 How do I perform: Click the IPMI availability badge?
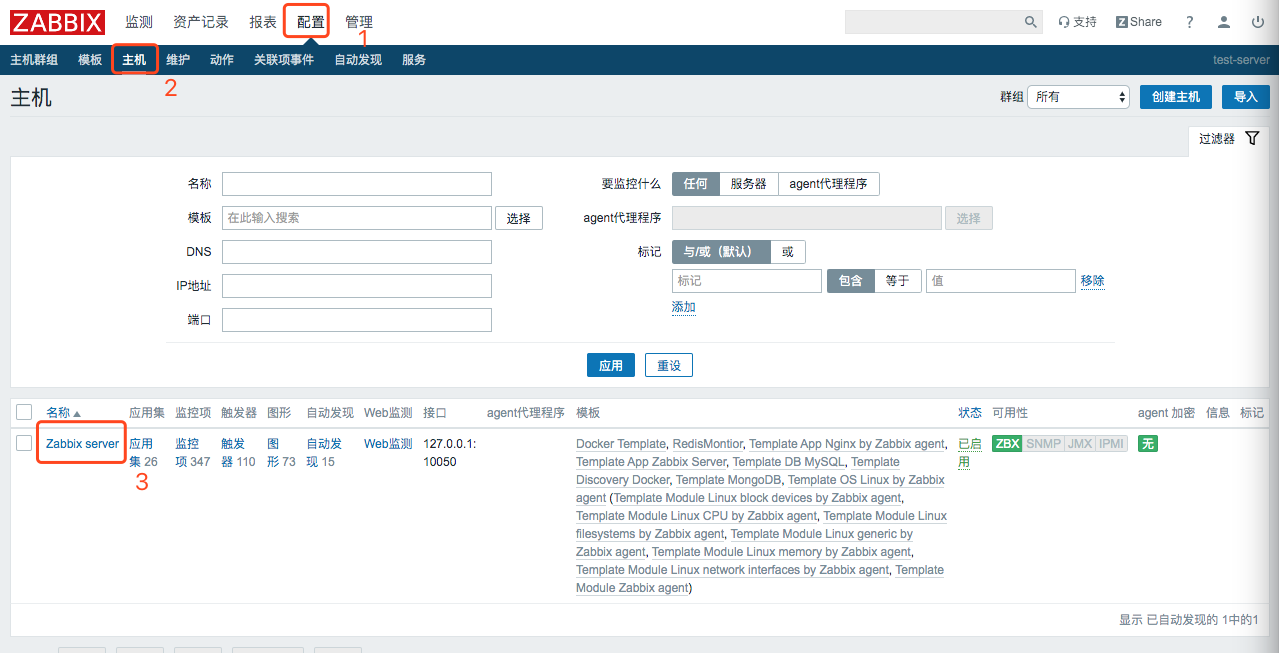[x=1112, y=444]
